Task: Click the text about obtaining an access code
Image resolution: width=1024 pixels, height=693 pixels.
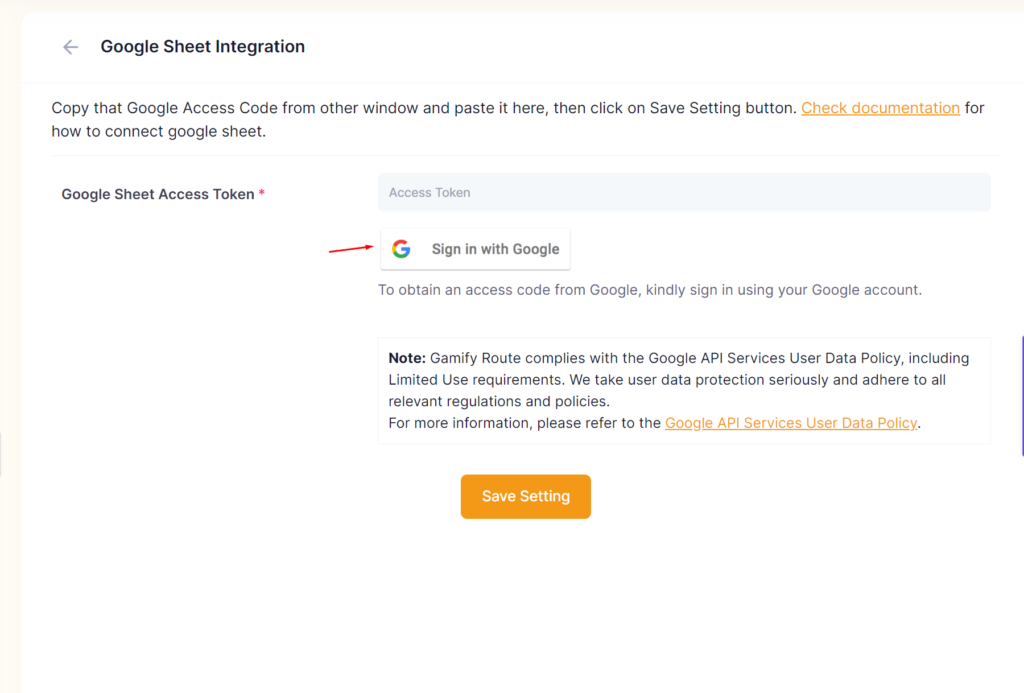Action: (650, 290)
